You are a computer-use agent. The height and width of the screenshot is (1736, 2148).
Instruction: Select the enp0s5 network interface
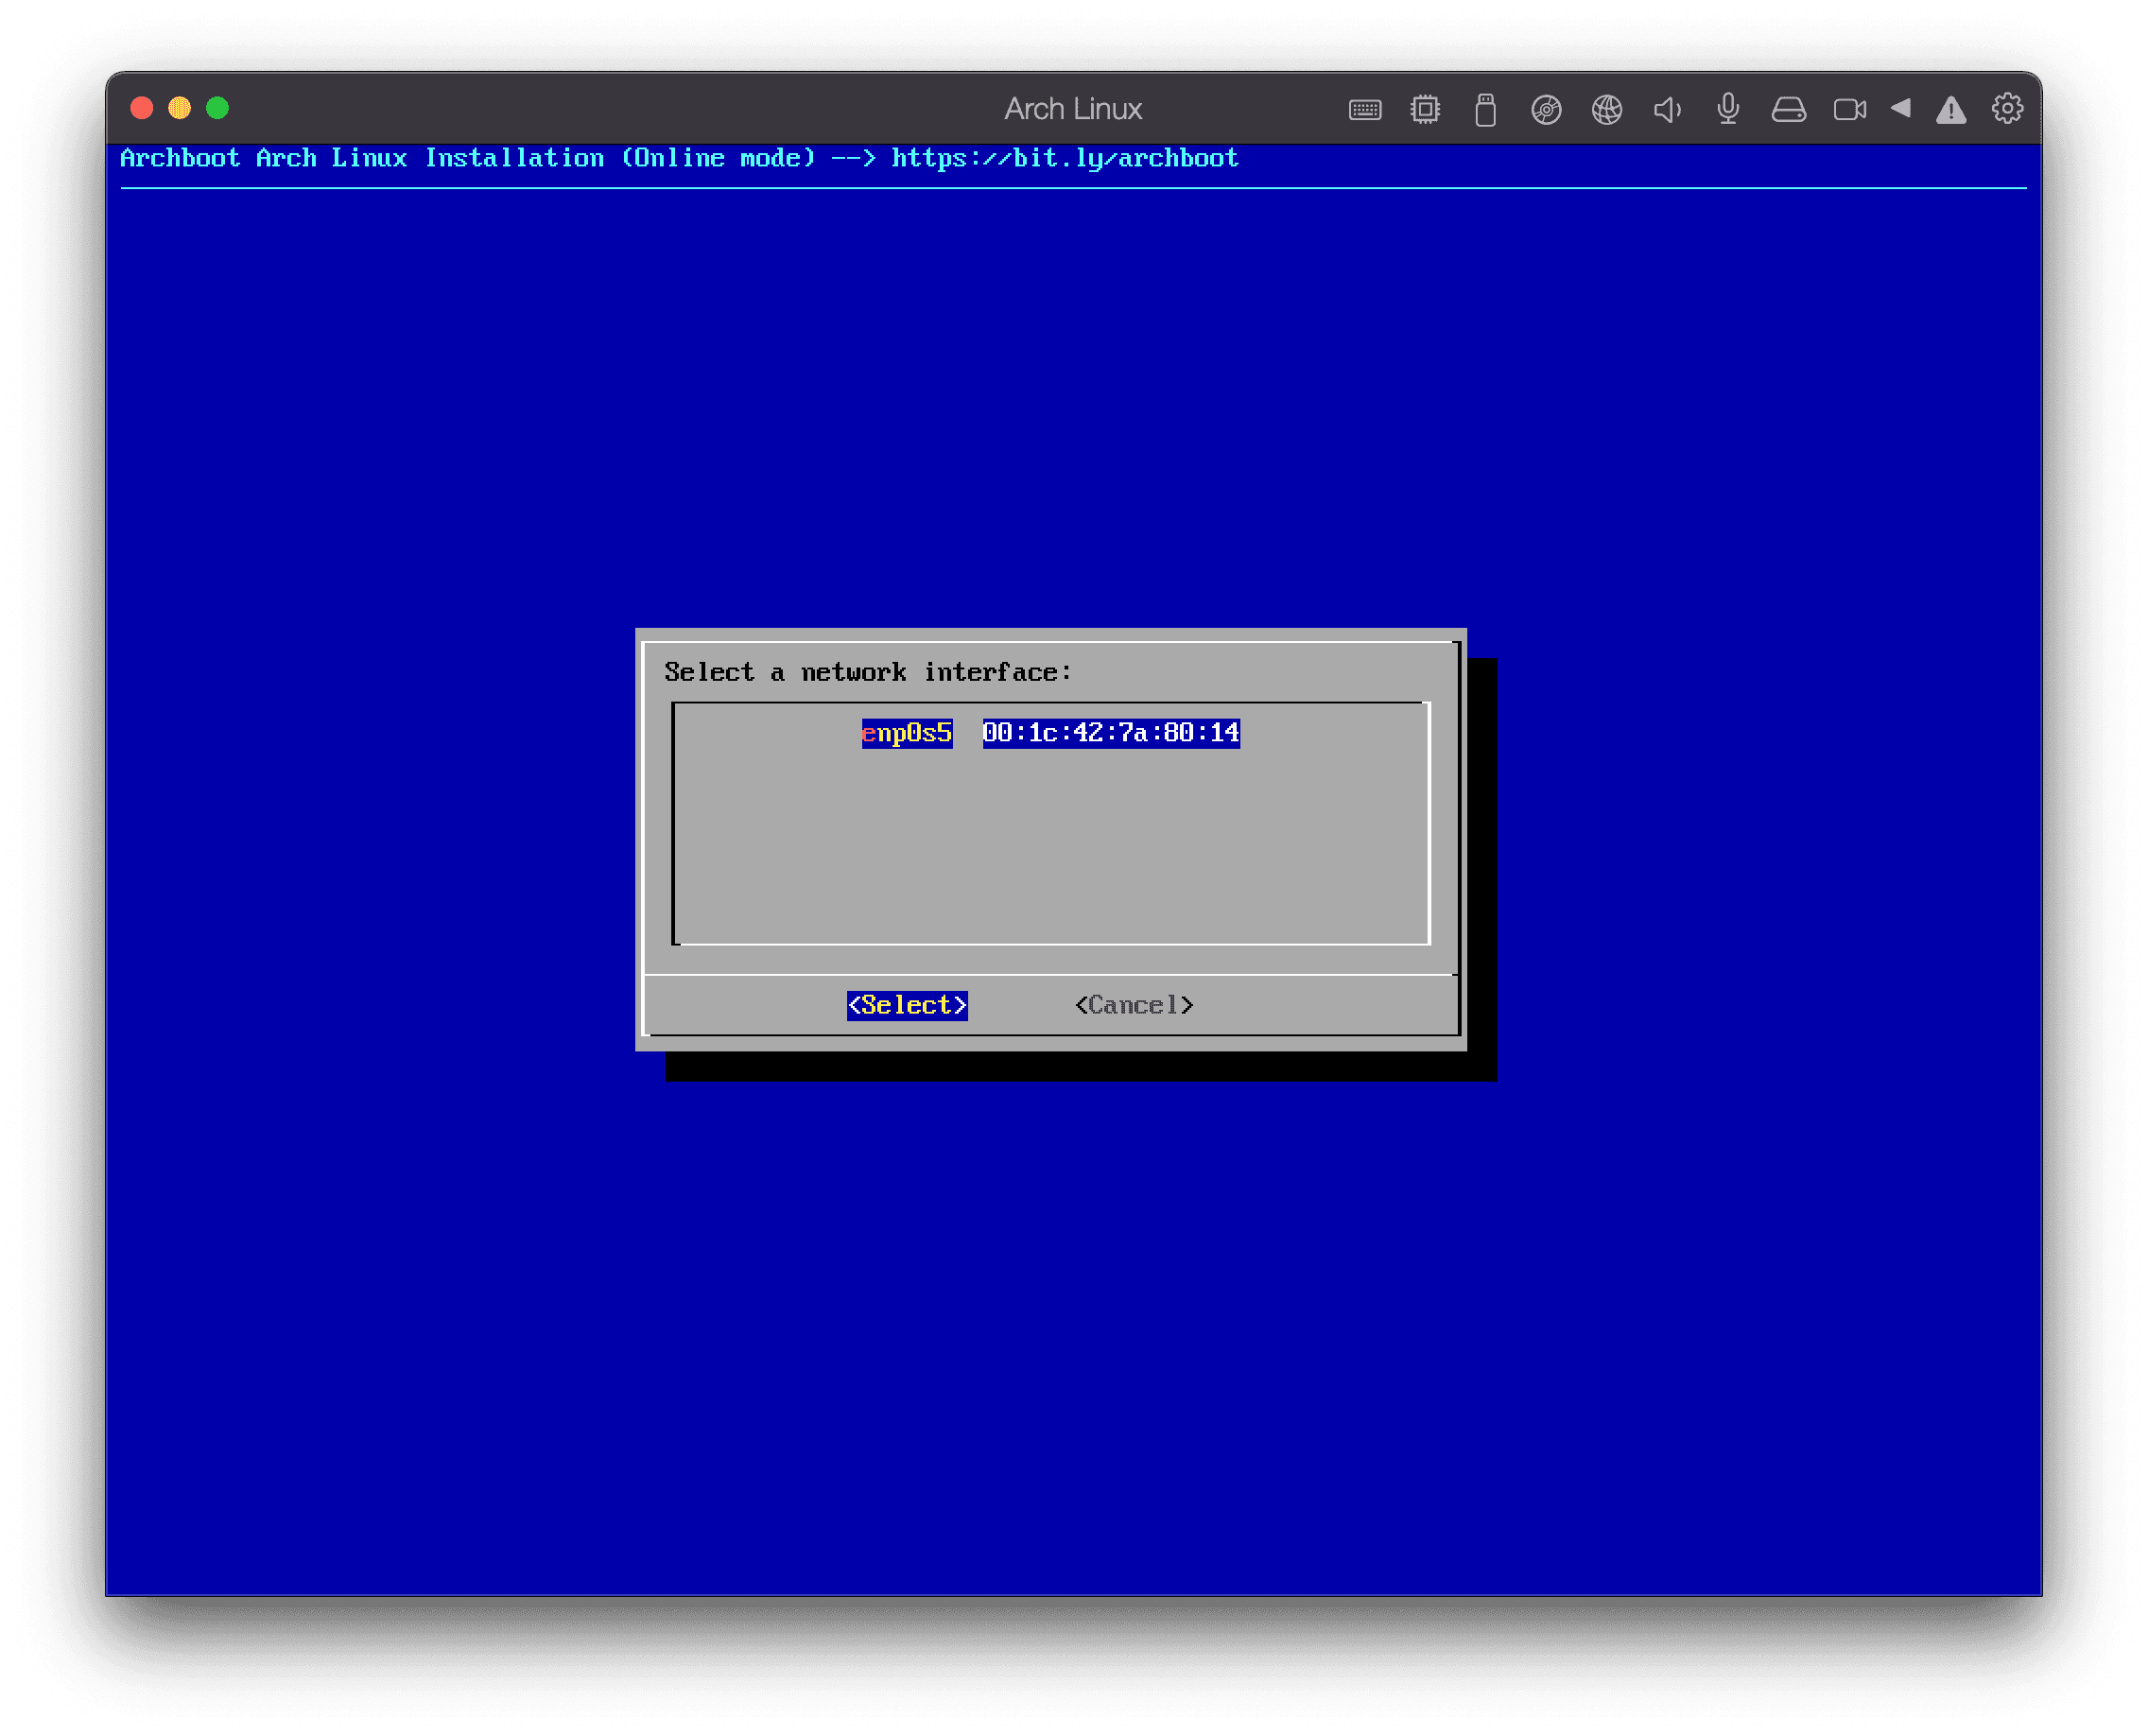[907, 733]
